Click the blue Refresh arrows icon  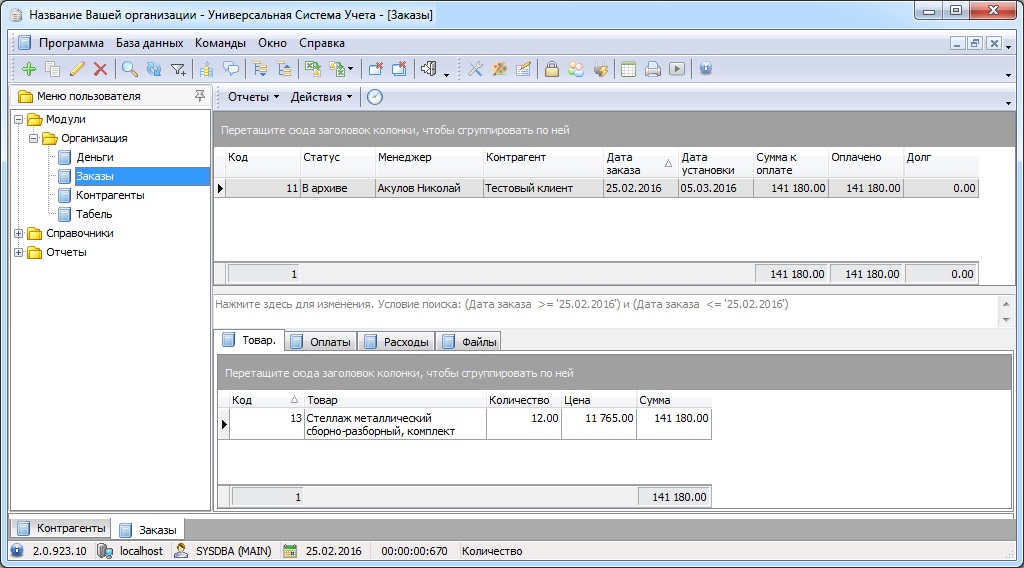153,69
